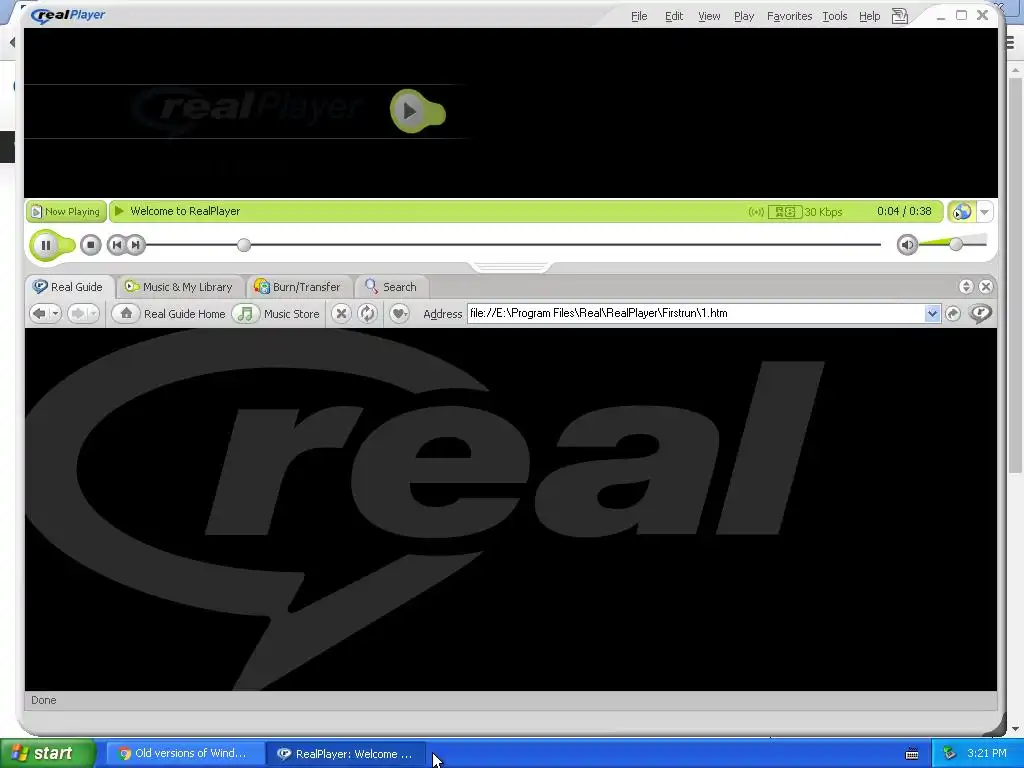This screenshot has width=1024, height=768.
Task: Detach the browser panel with the up-down arrow icon
Action: (966, 286)
